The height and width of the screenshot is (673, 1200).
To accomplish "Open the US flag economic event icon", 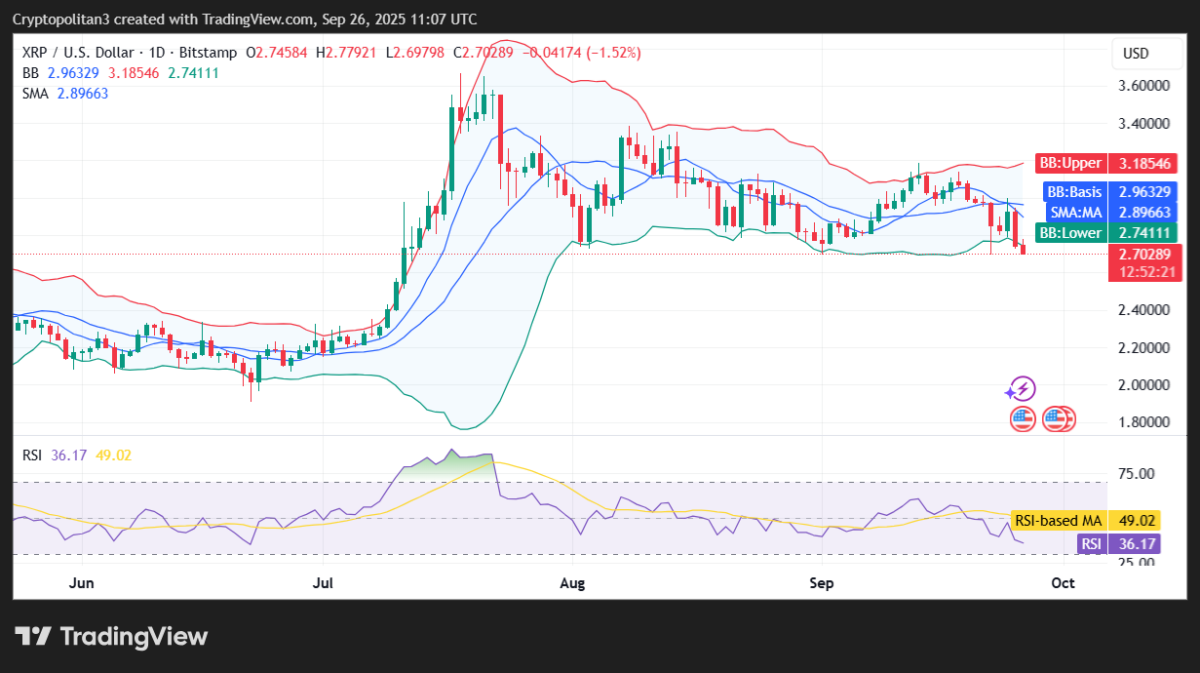I will coord(1021,419).
